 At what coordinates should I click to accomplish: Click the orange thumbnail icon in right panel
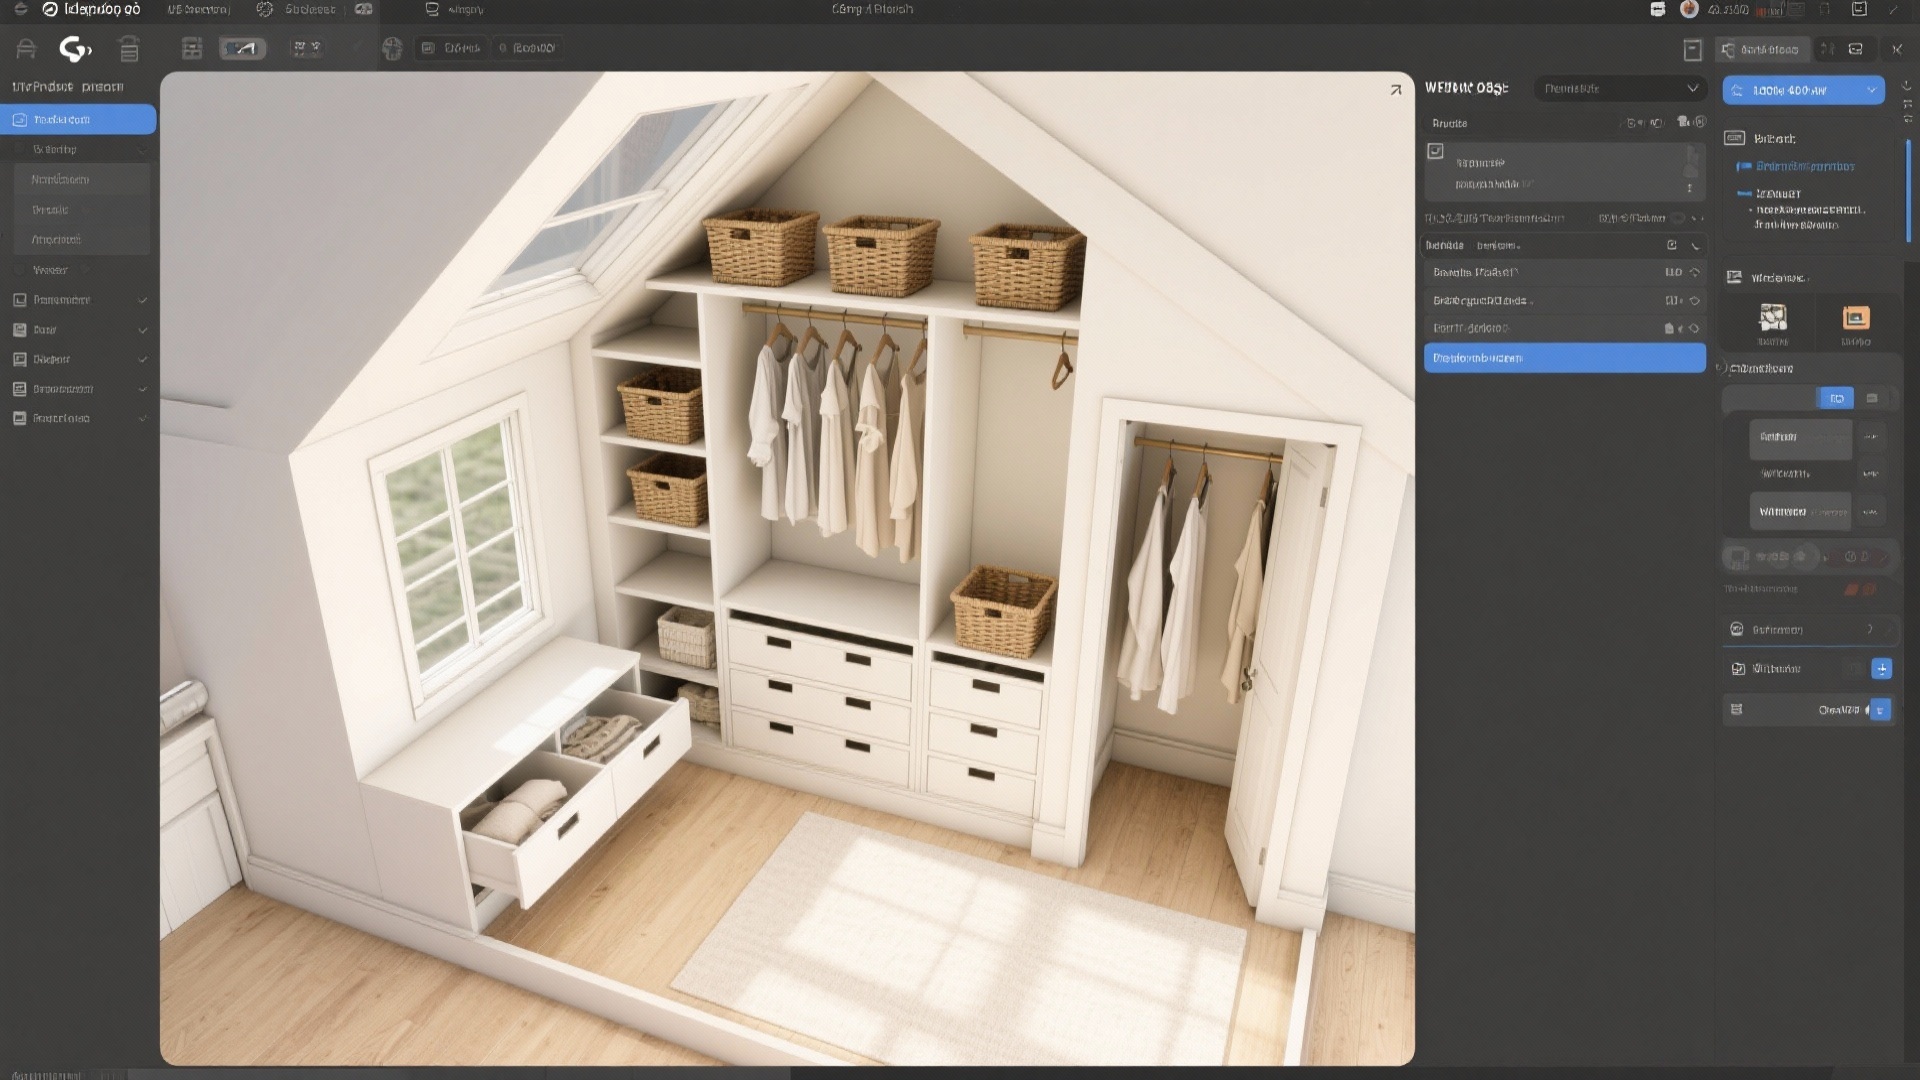pos(1855,318)
